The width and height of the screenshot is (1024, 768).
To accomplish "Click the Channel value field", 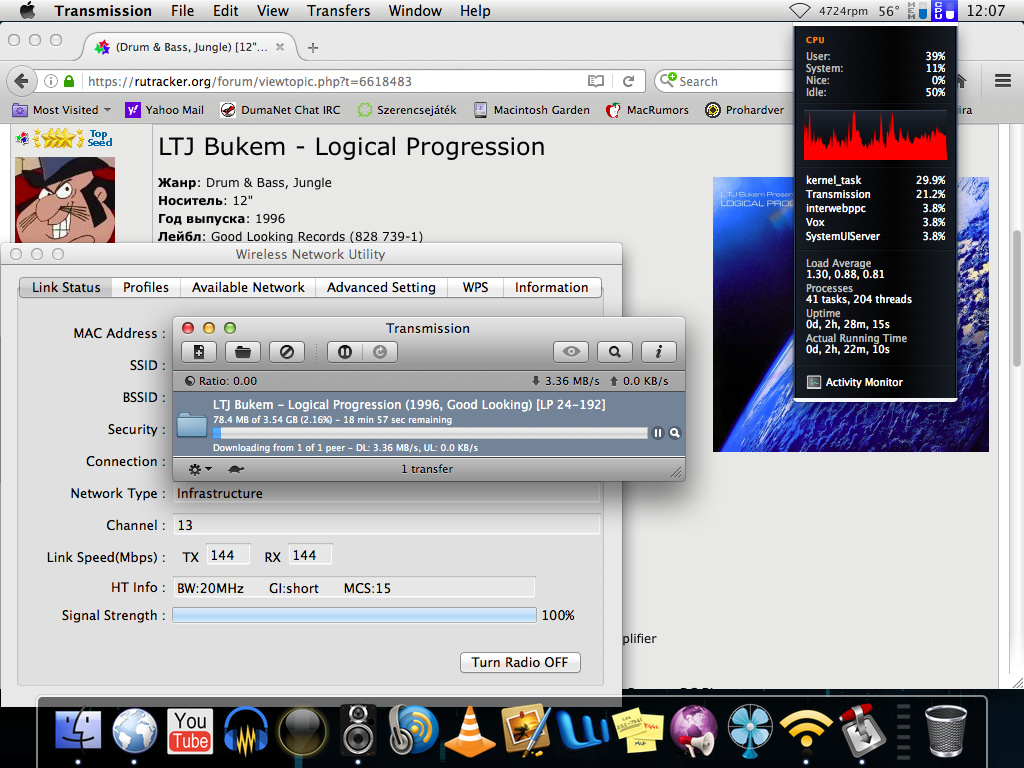I will pyautogui.click(x=386, y=525).
